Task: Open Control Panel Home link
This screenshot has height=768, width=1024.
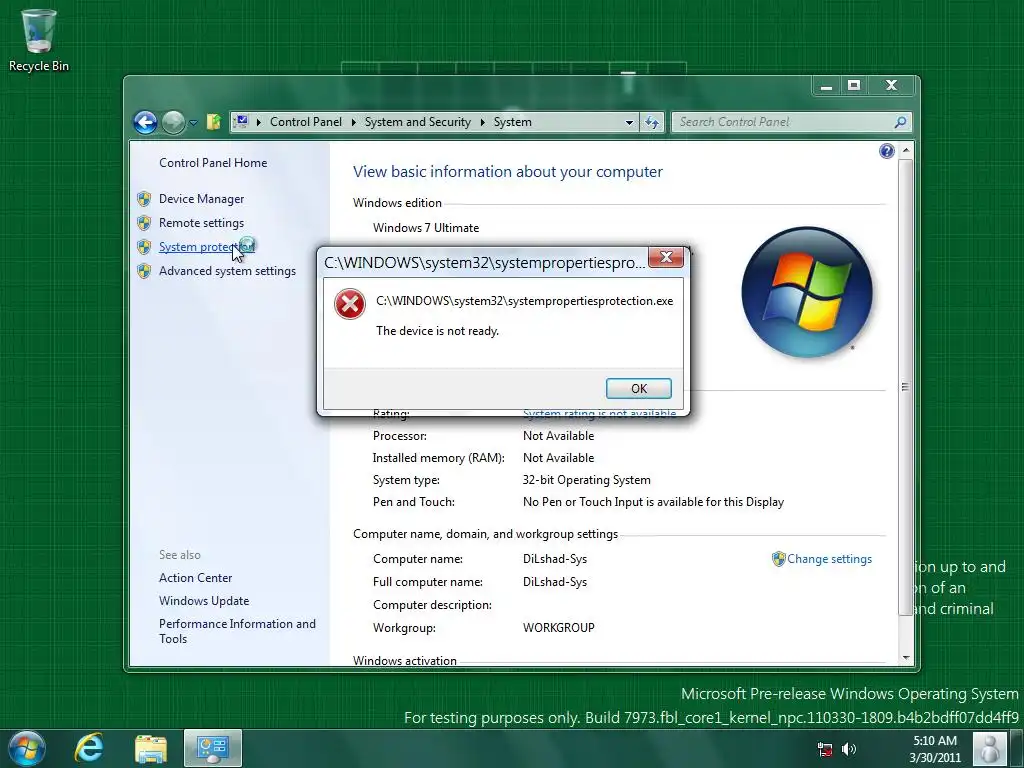Action: pos(213,163)
